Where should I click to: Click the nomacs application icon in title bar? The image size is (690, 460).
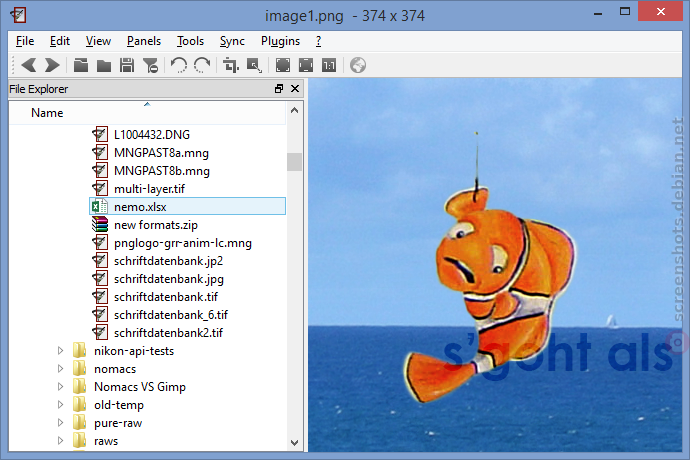click(18, 15)
